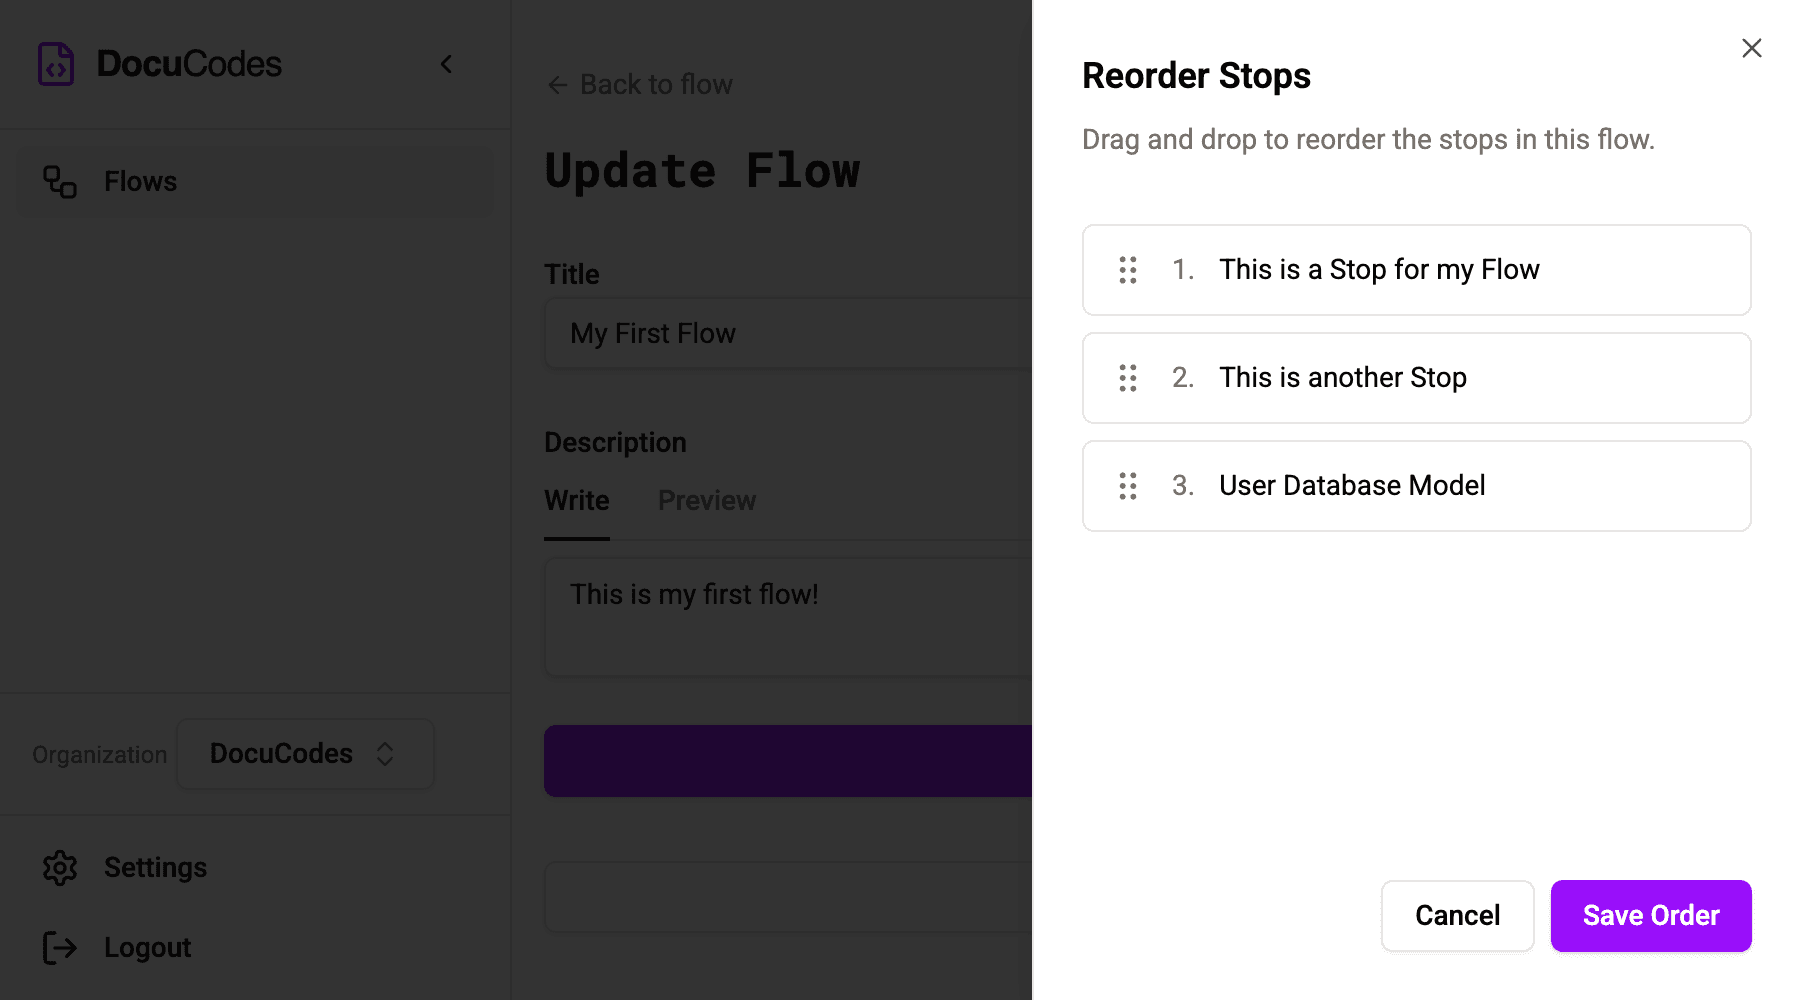Click the back arrow before Back to flow
The width and height of the screenshot is (1800, 1000).
(557, 85)
